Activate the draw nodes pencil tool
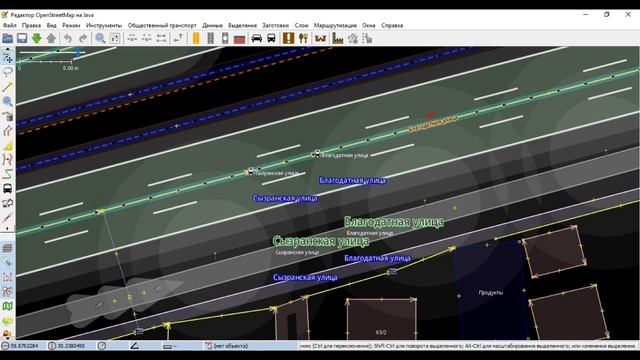Image resolution: width=640 pixels, height=360 pixels. coord(7,87)
